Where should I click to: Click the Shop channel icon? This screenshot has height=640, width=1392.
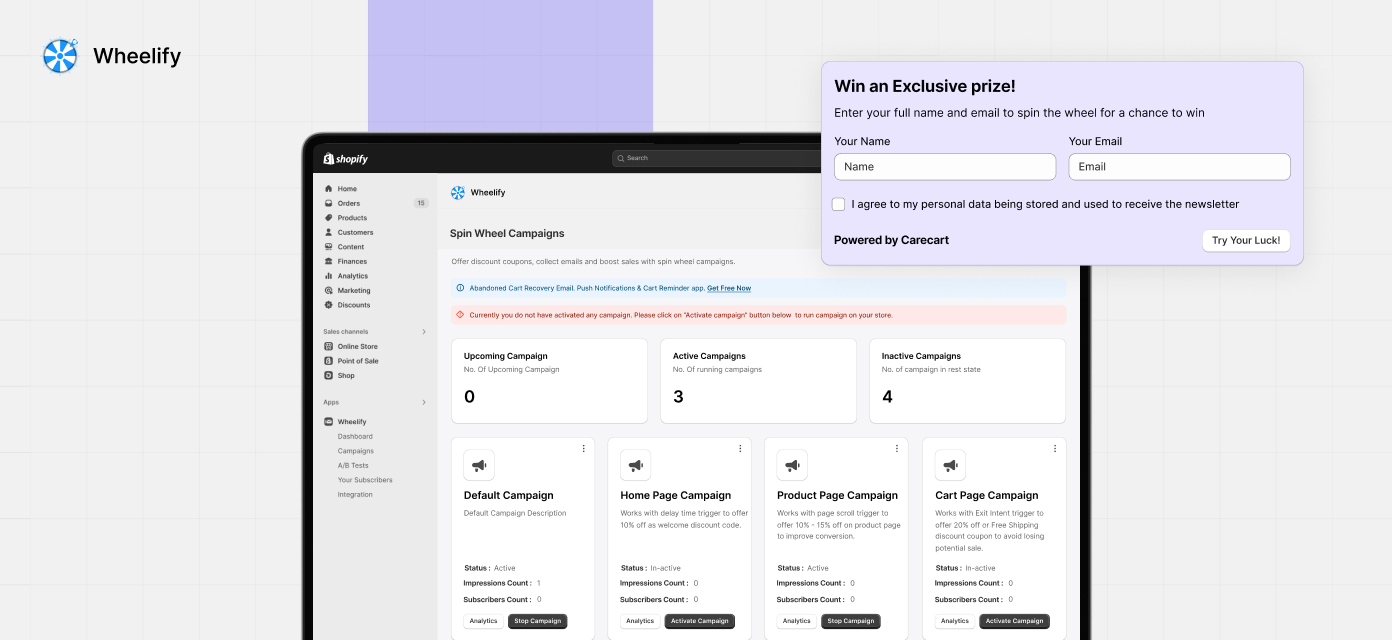click(328, 375)
